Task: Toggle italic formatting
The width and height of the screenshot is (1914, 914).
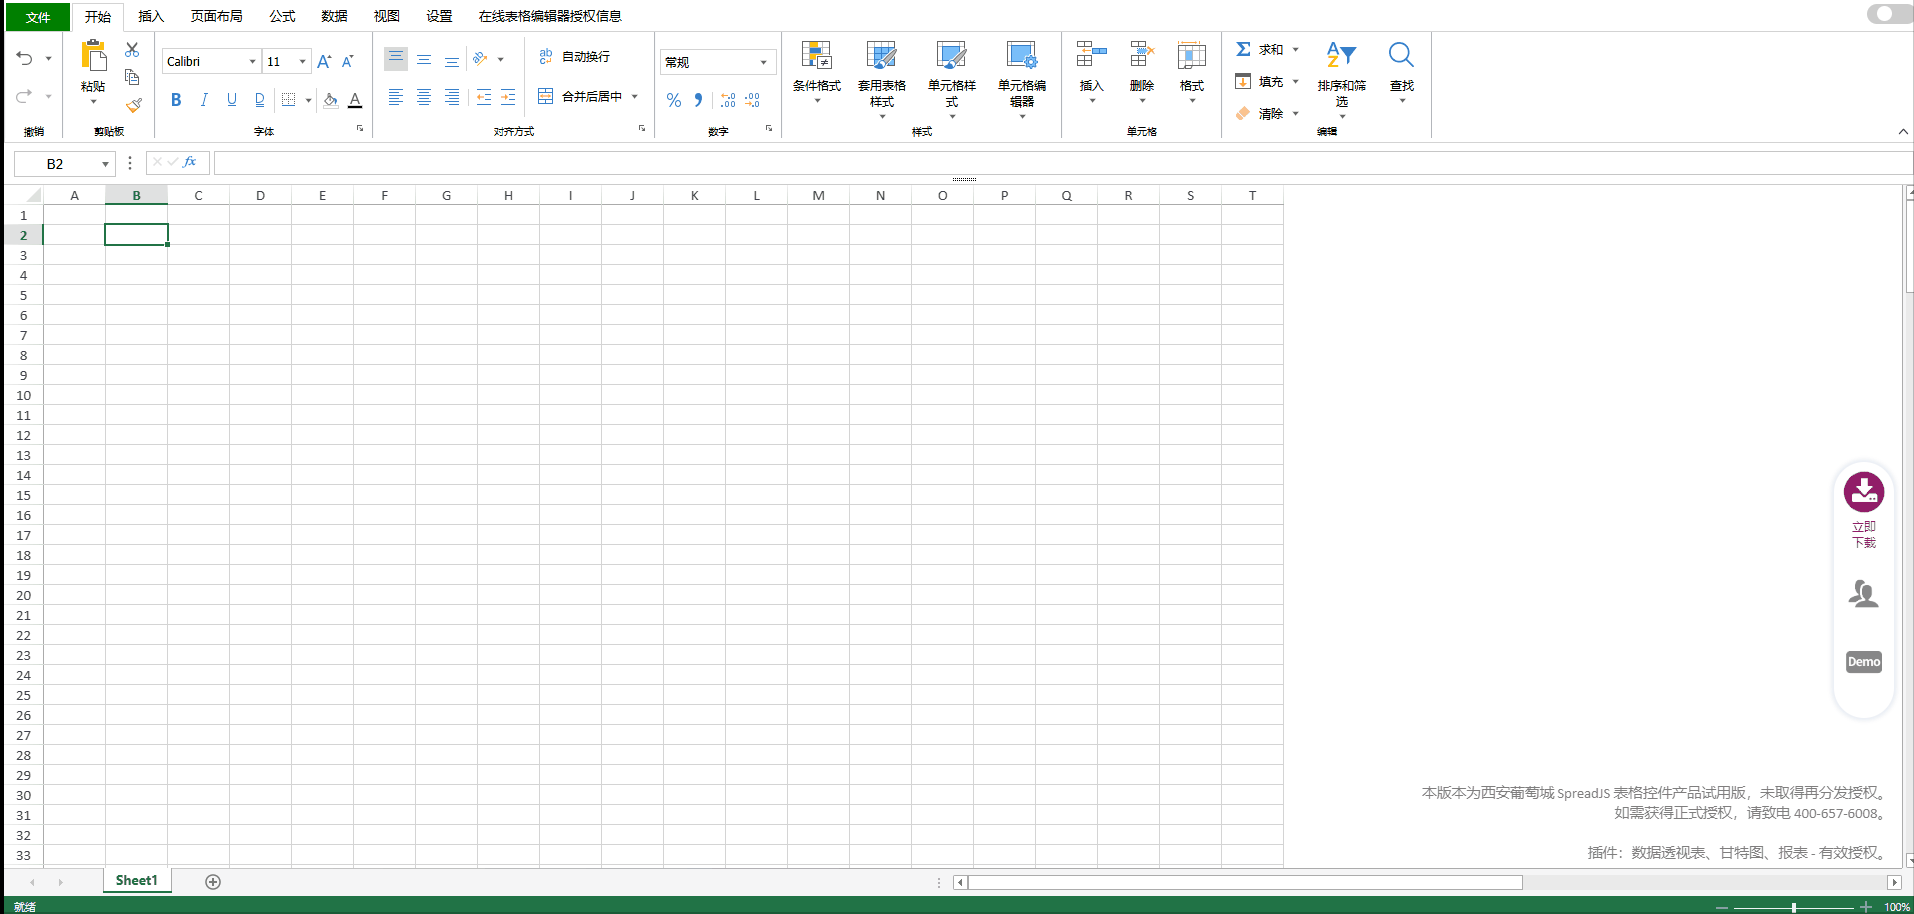Action: tap(203, 99)
